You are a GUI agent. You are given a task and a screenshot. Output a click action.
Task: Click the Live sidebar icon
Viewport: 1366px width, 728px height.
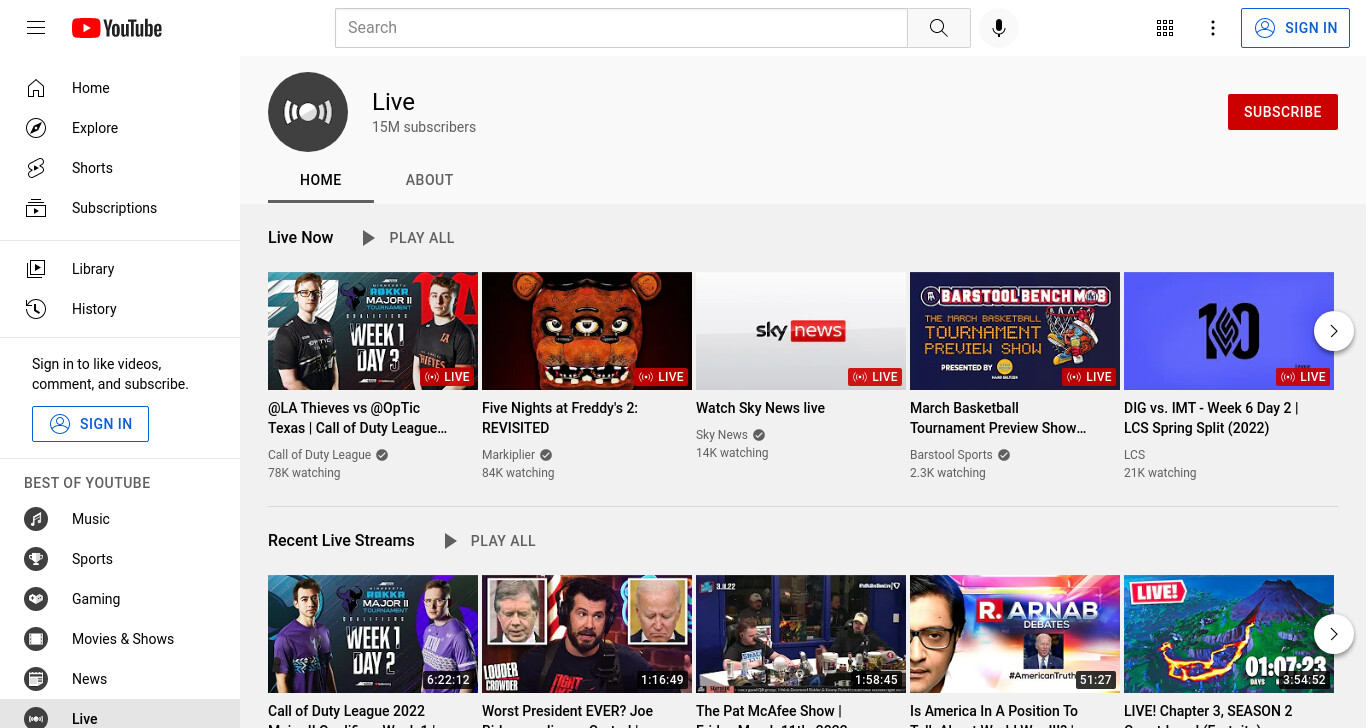click(x=36, y=718)
